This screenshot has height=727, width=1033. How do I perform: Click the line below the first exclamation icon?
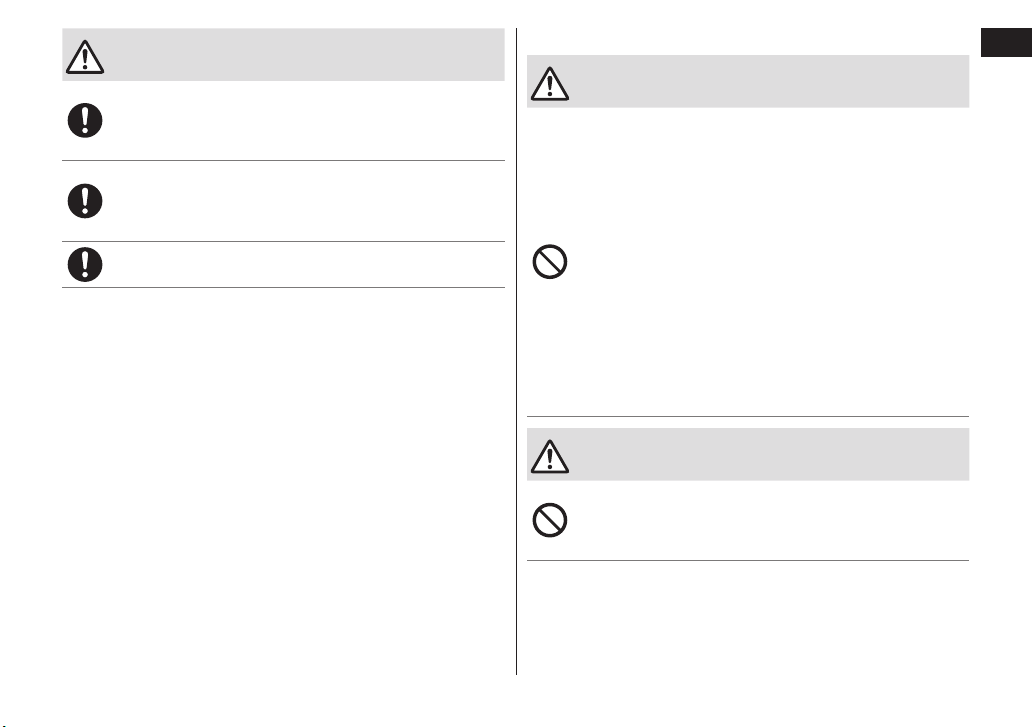283,161
